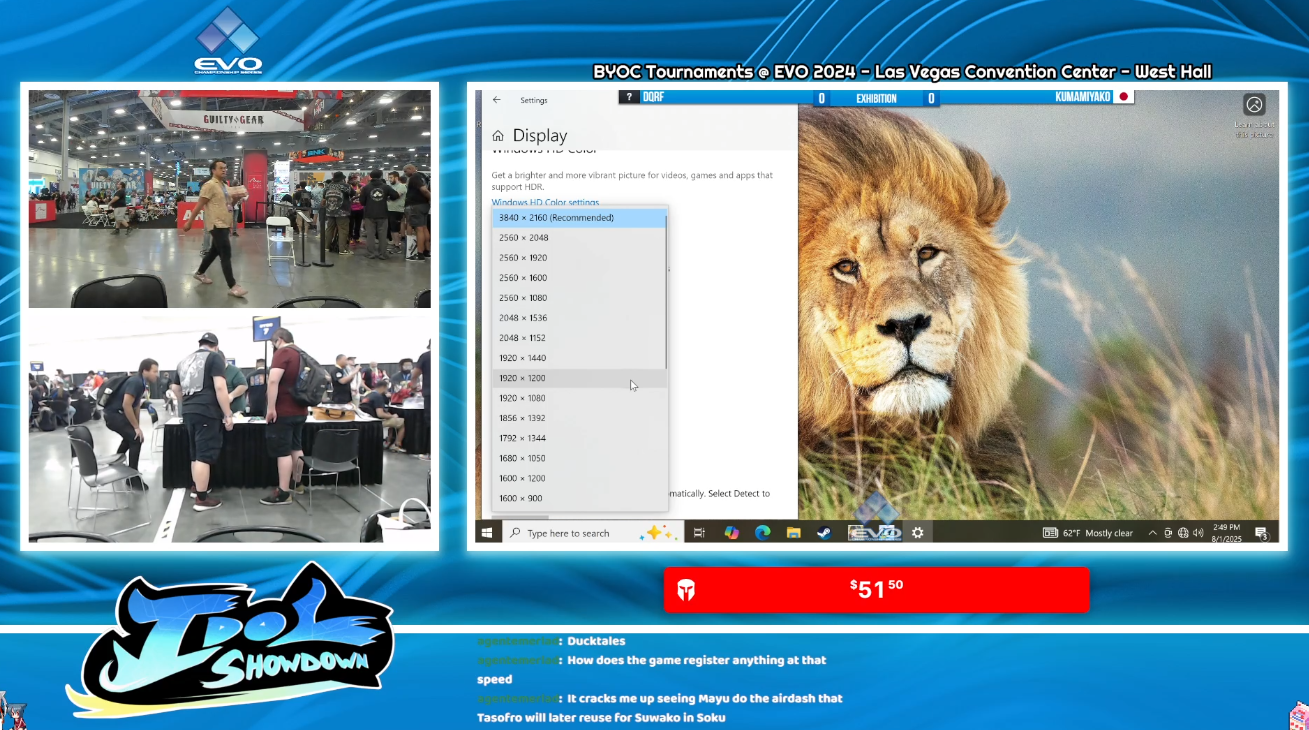
Task: Open Steam from the taskbar
Action: click(x=823, y=533)
